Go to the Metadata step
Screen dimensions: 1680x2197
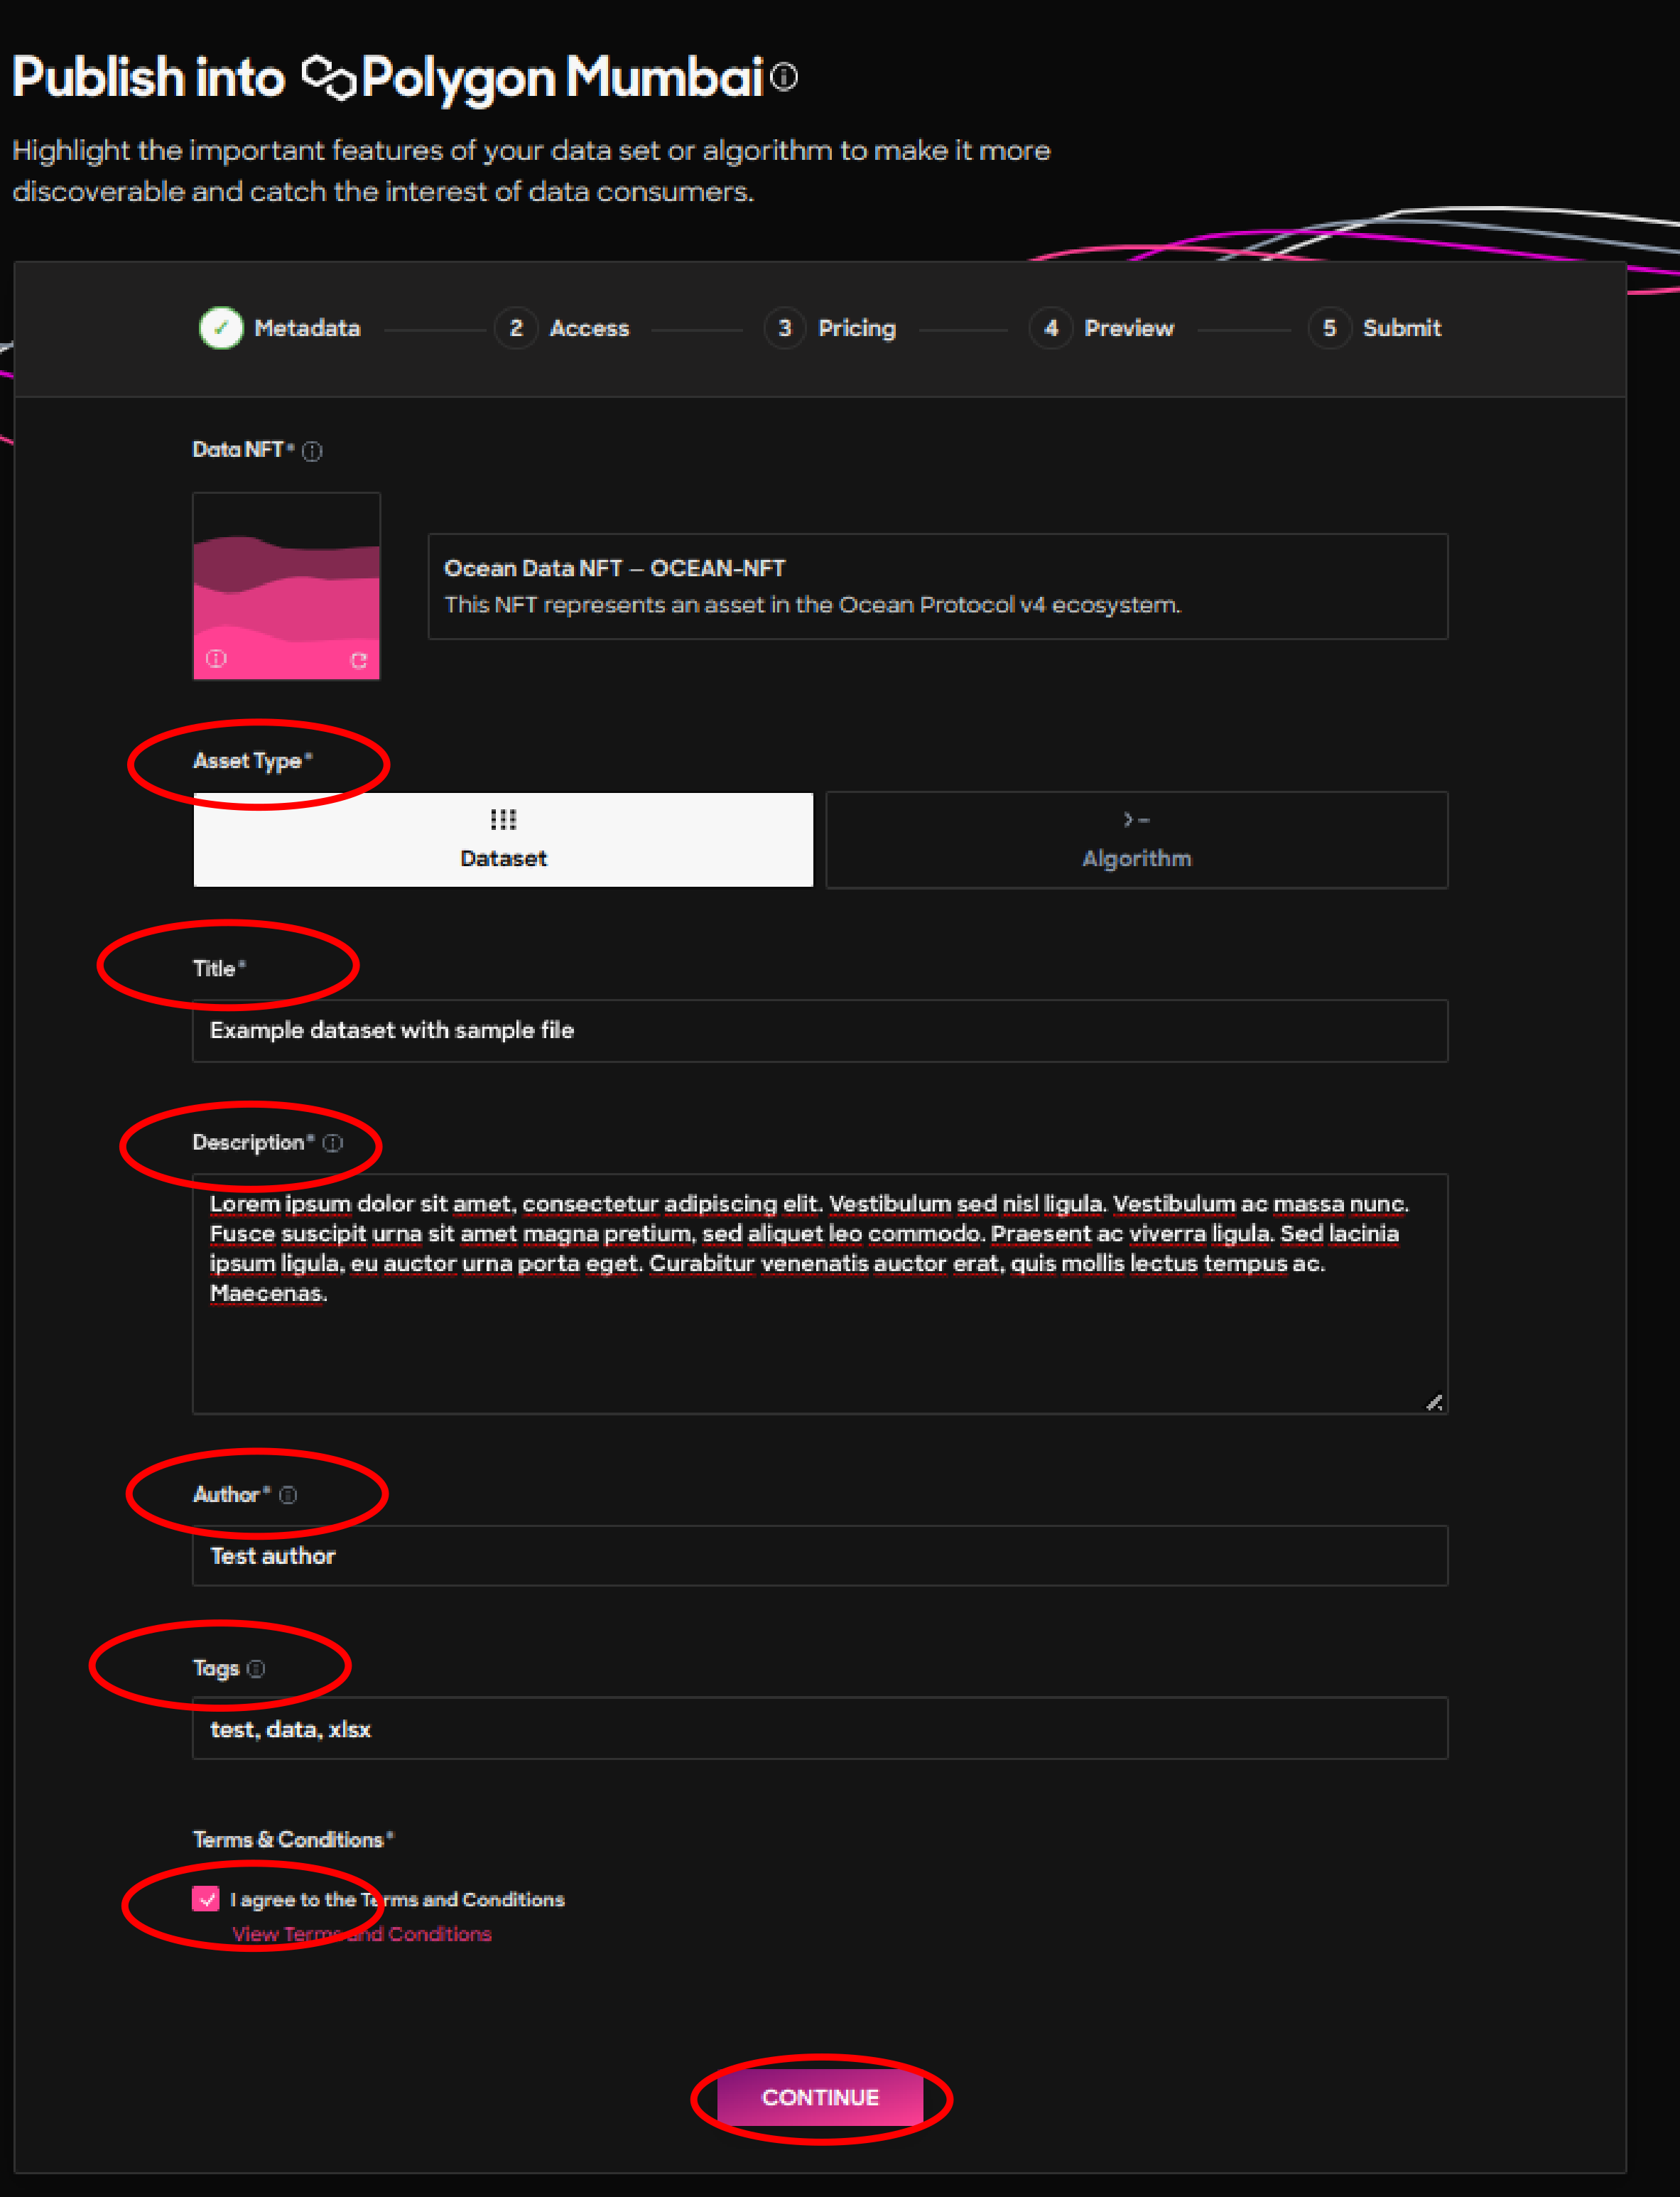tap(280, 328)
